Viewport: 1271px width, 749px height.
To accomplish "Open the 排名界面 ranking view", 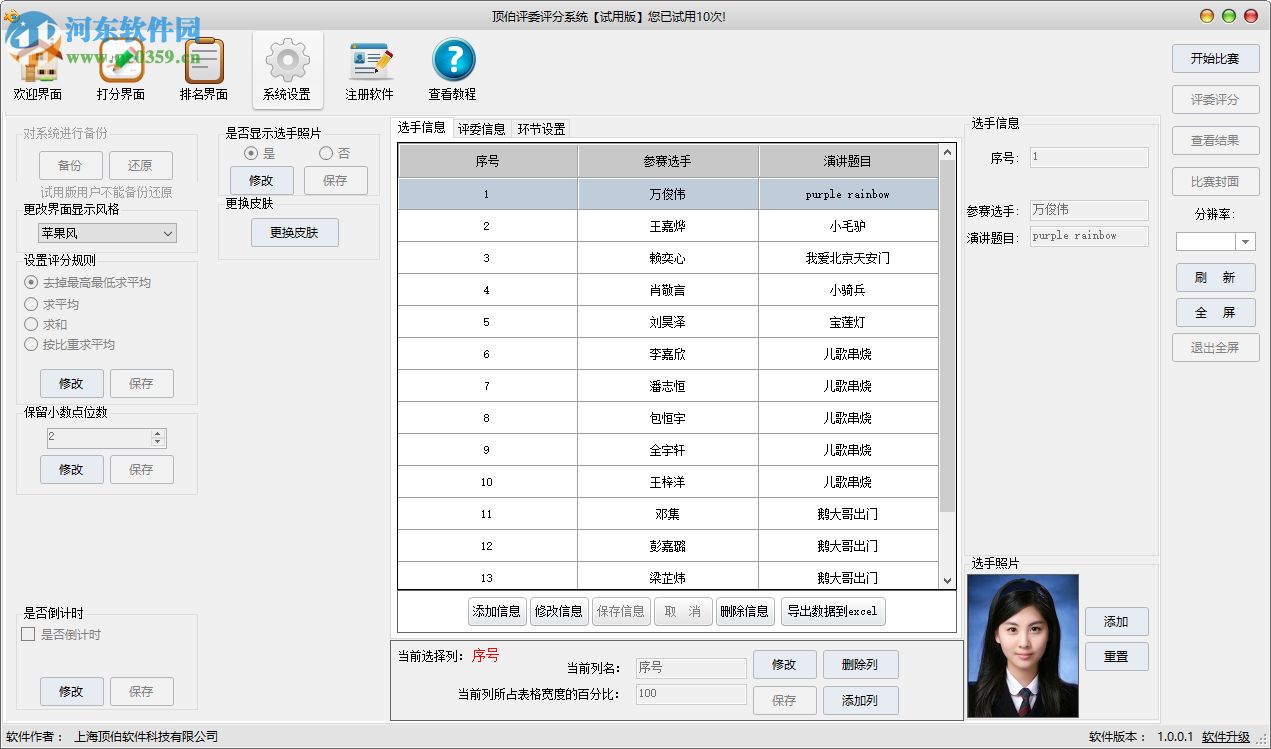I will point(202,68).
